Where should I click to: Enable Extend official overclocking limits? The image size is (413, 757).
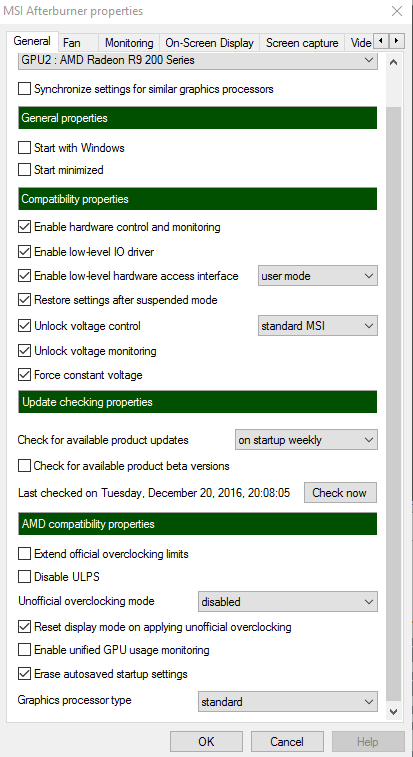pos(24,553)
